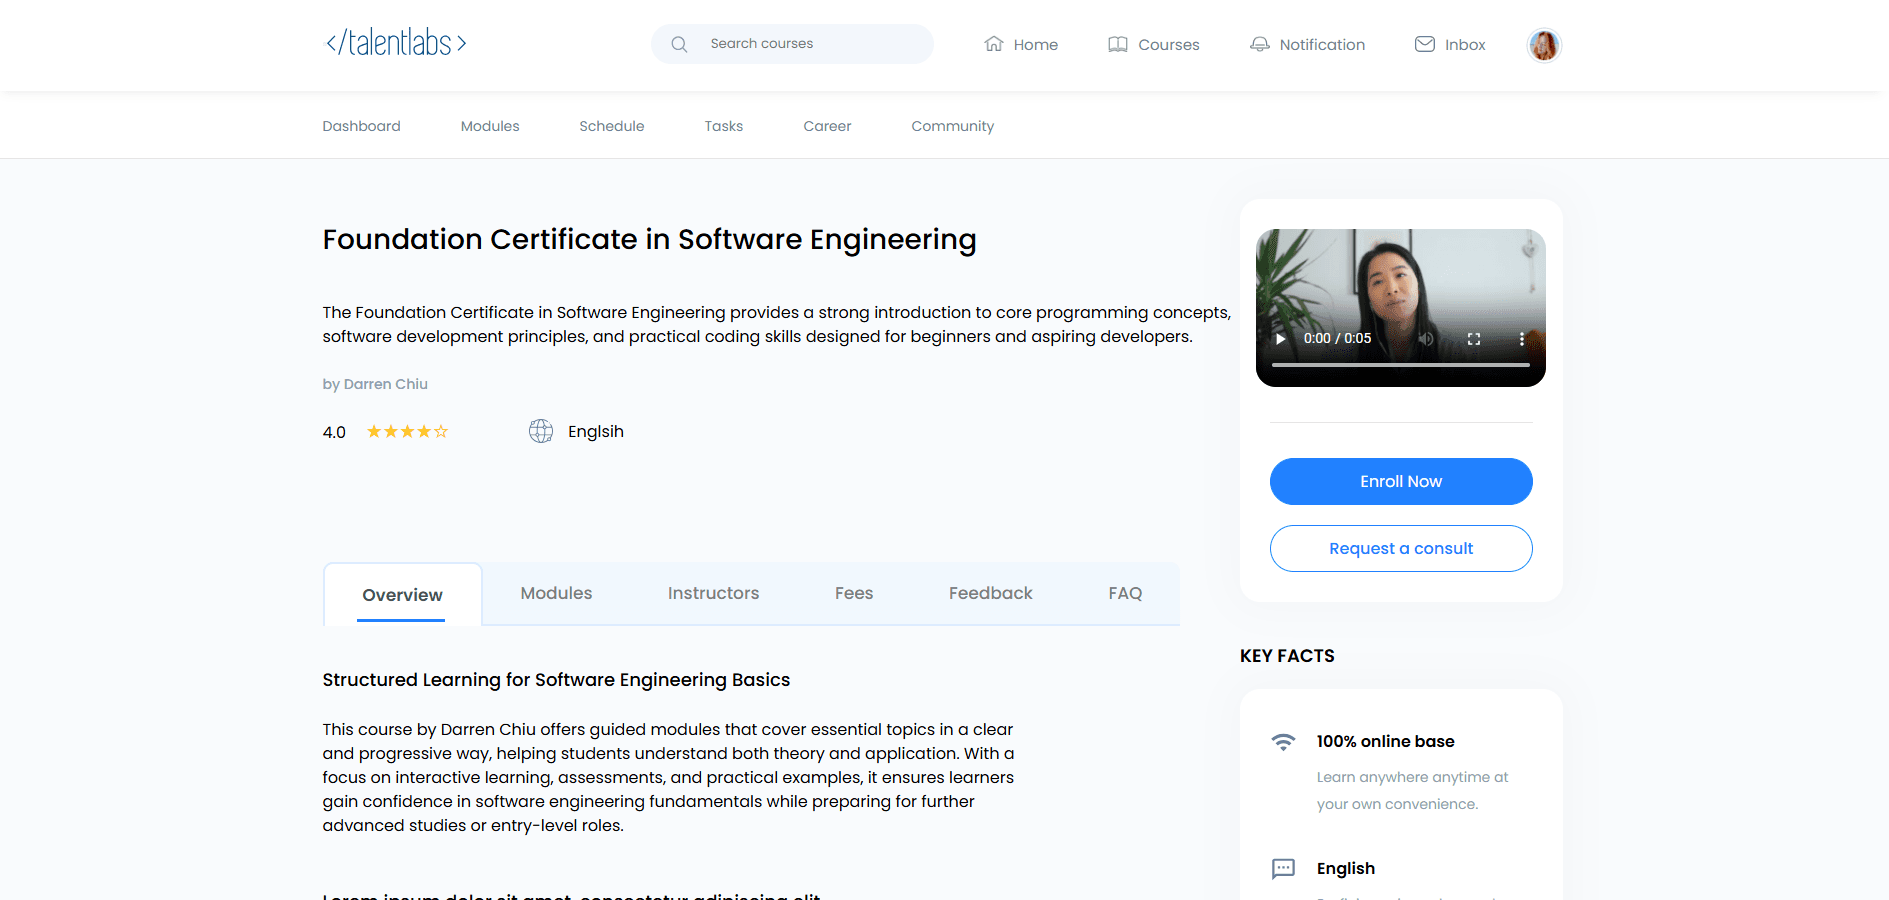The width and height of the screenshot is (1889, 900).
Task: Open the Tasks menu item
Action: pyautogui.click(x=724, y=126)
